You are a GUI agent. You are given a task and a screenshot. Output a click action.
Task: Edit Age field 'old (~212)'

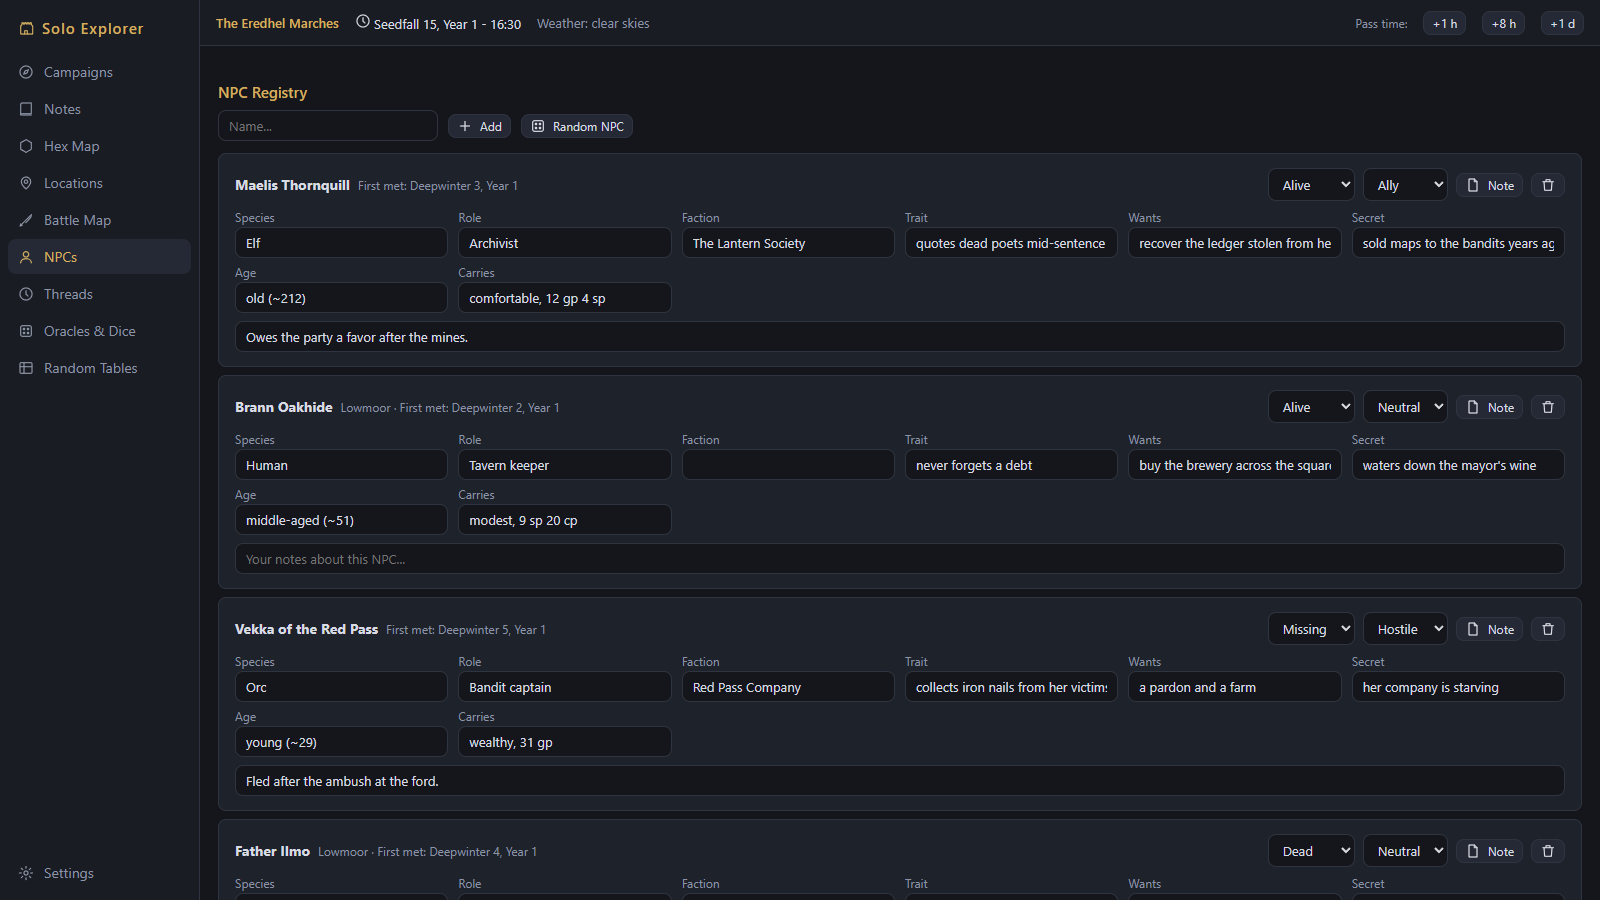tap(341, 298)
